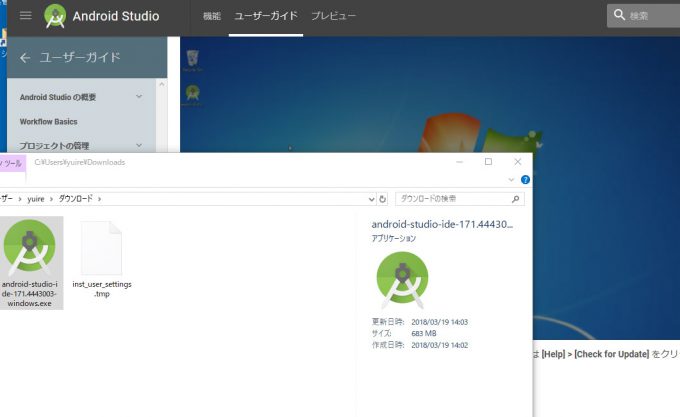
Task: Click the Android Studio logo icon
Action: 55,16
